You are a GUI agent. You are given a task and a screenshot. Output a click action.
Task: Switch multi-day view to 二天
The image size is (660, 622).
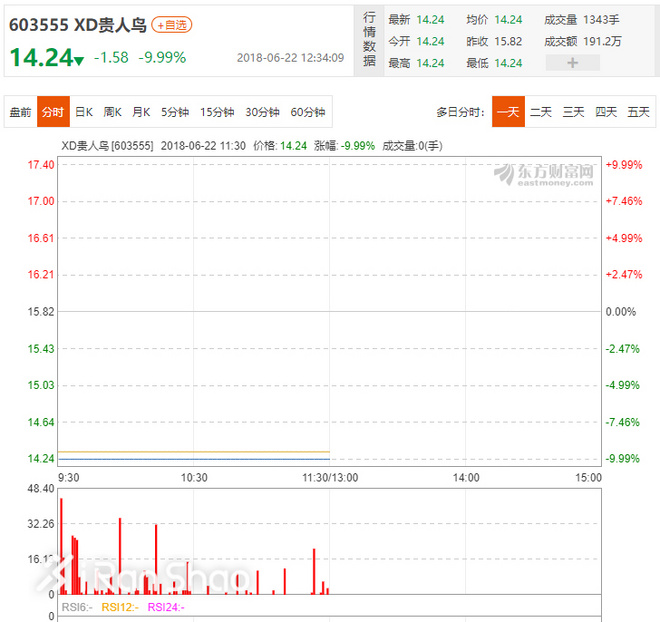click(541, 112)
